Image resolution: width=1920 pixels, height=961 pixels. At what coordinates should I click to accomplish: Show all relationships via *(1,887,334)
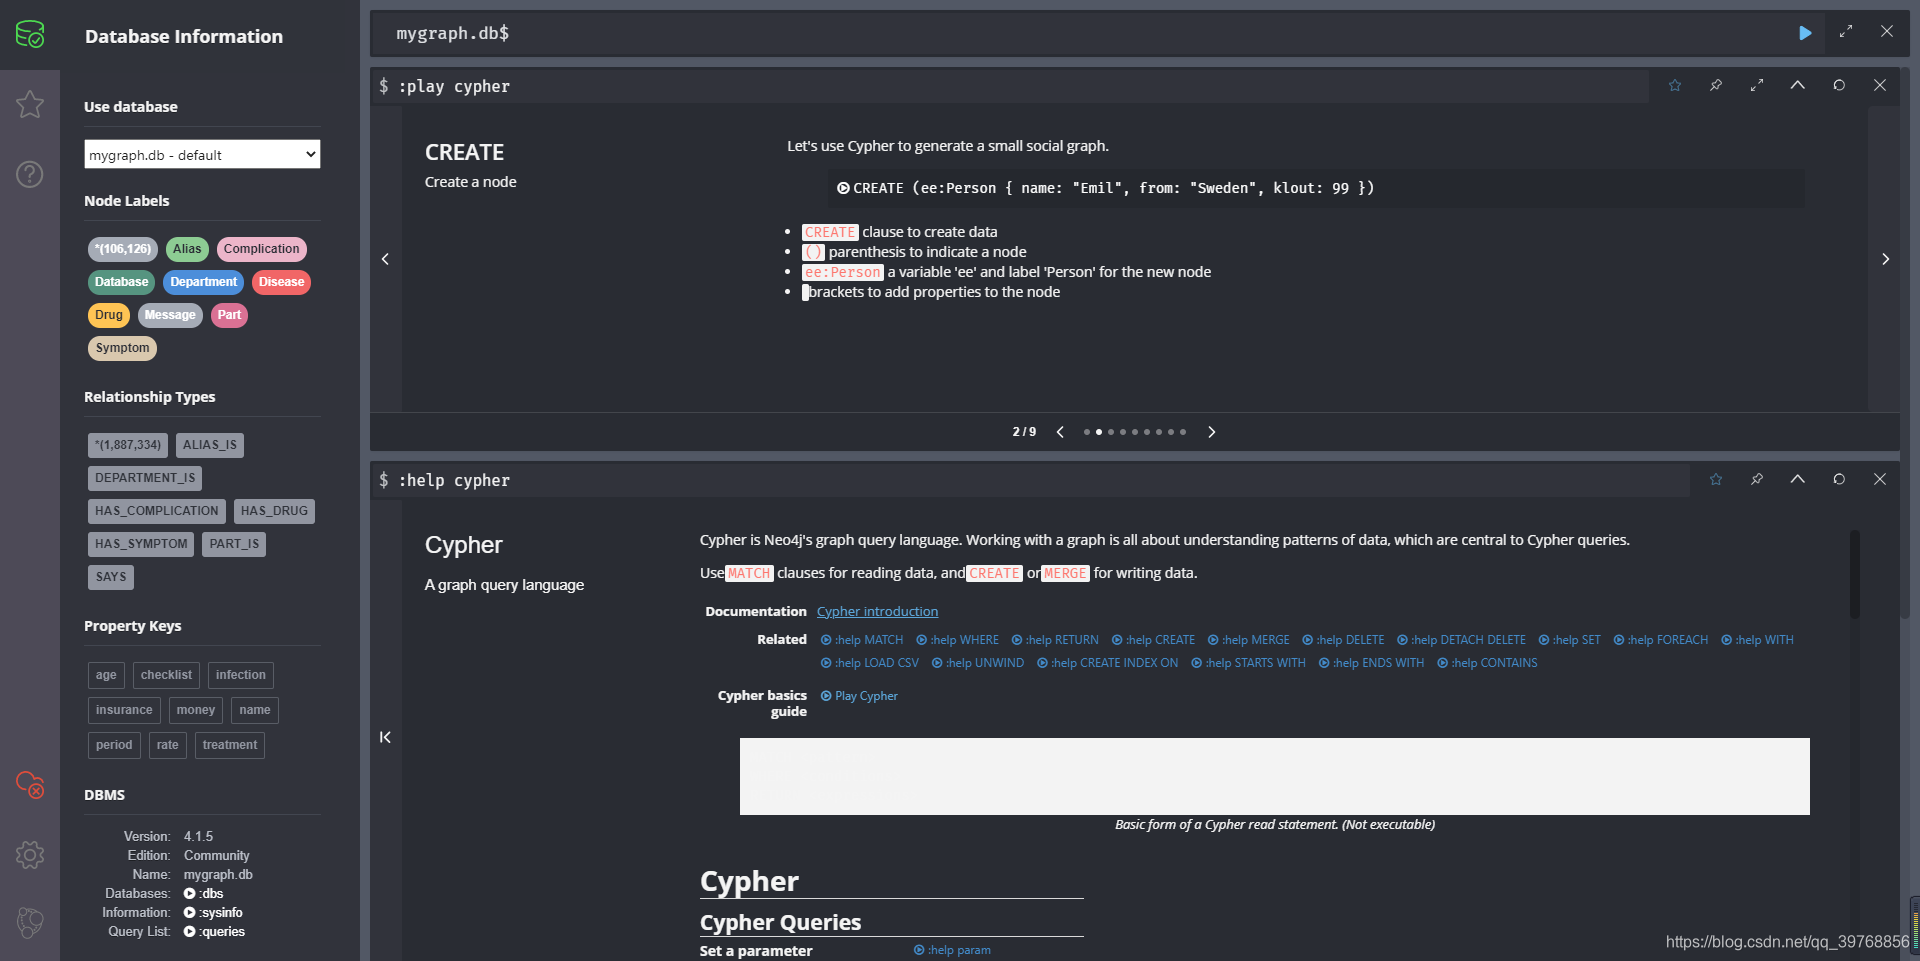click(x=128, y=445)
